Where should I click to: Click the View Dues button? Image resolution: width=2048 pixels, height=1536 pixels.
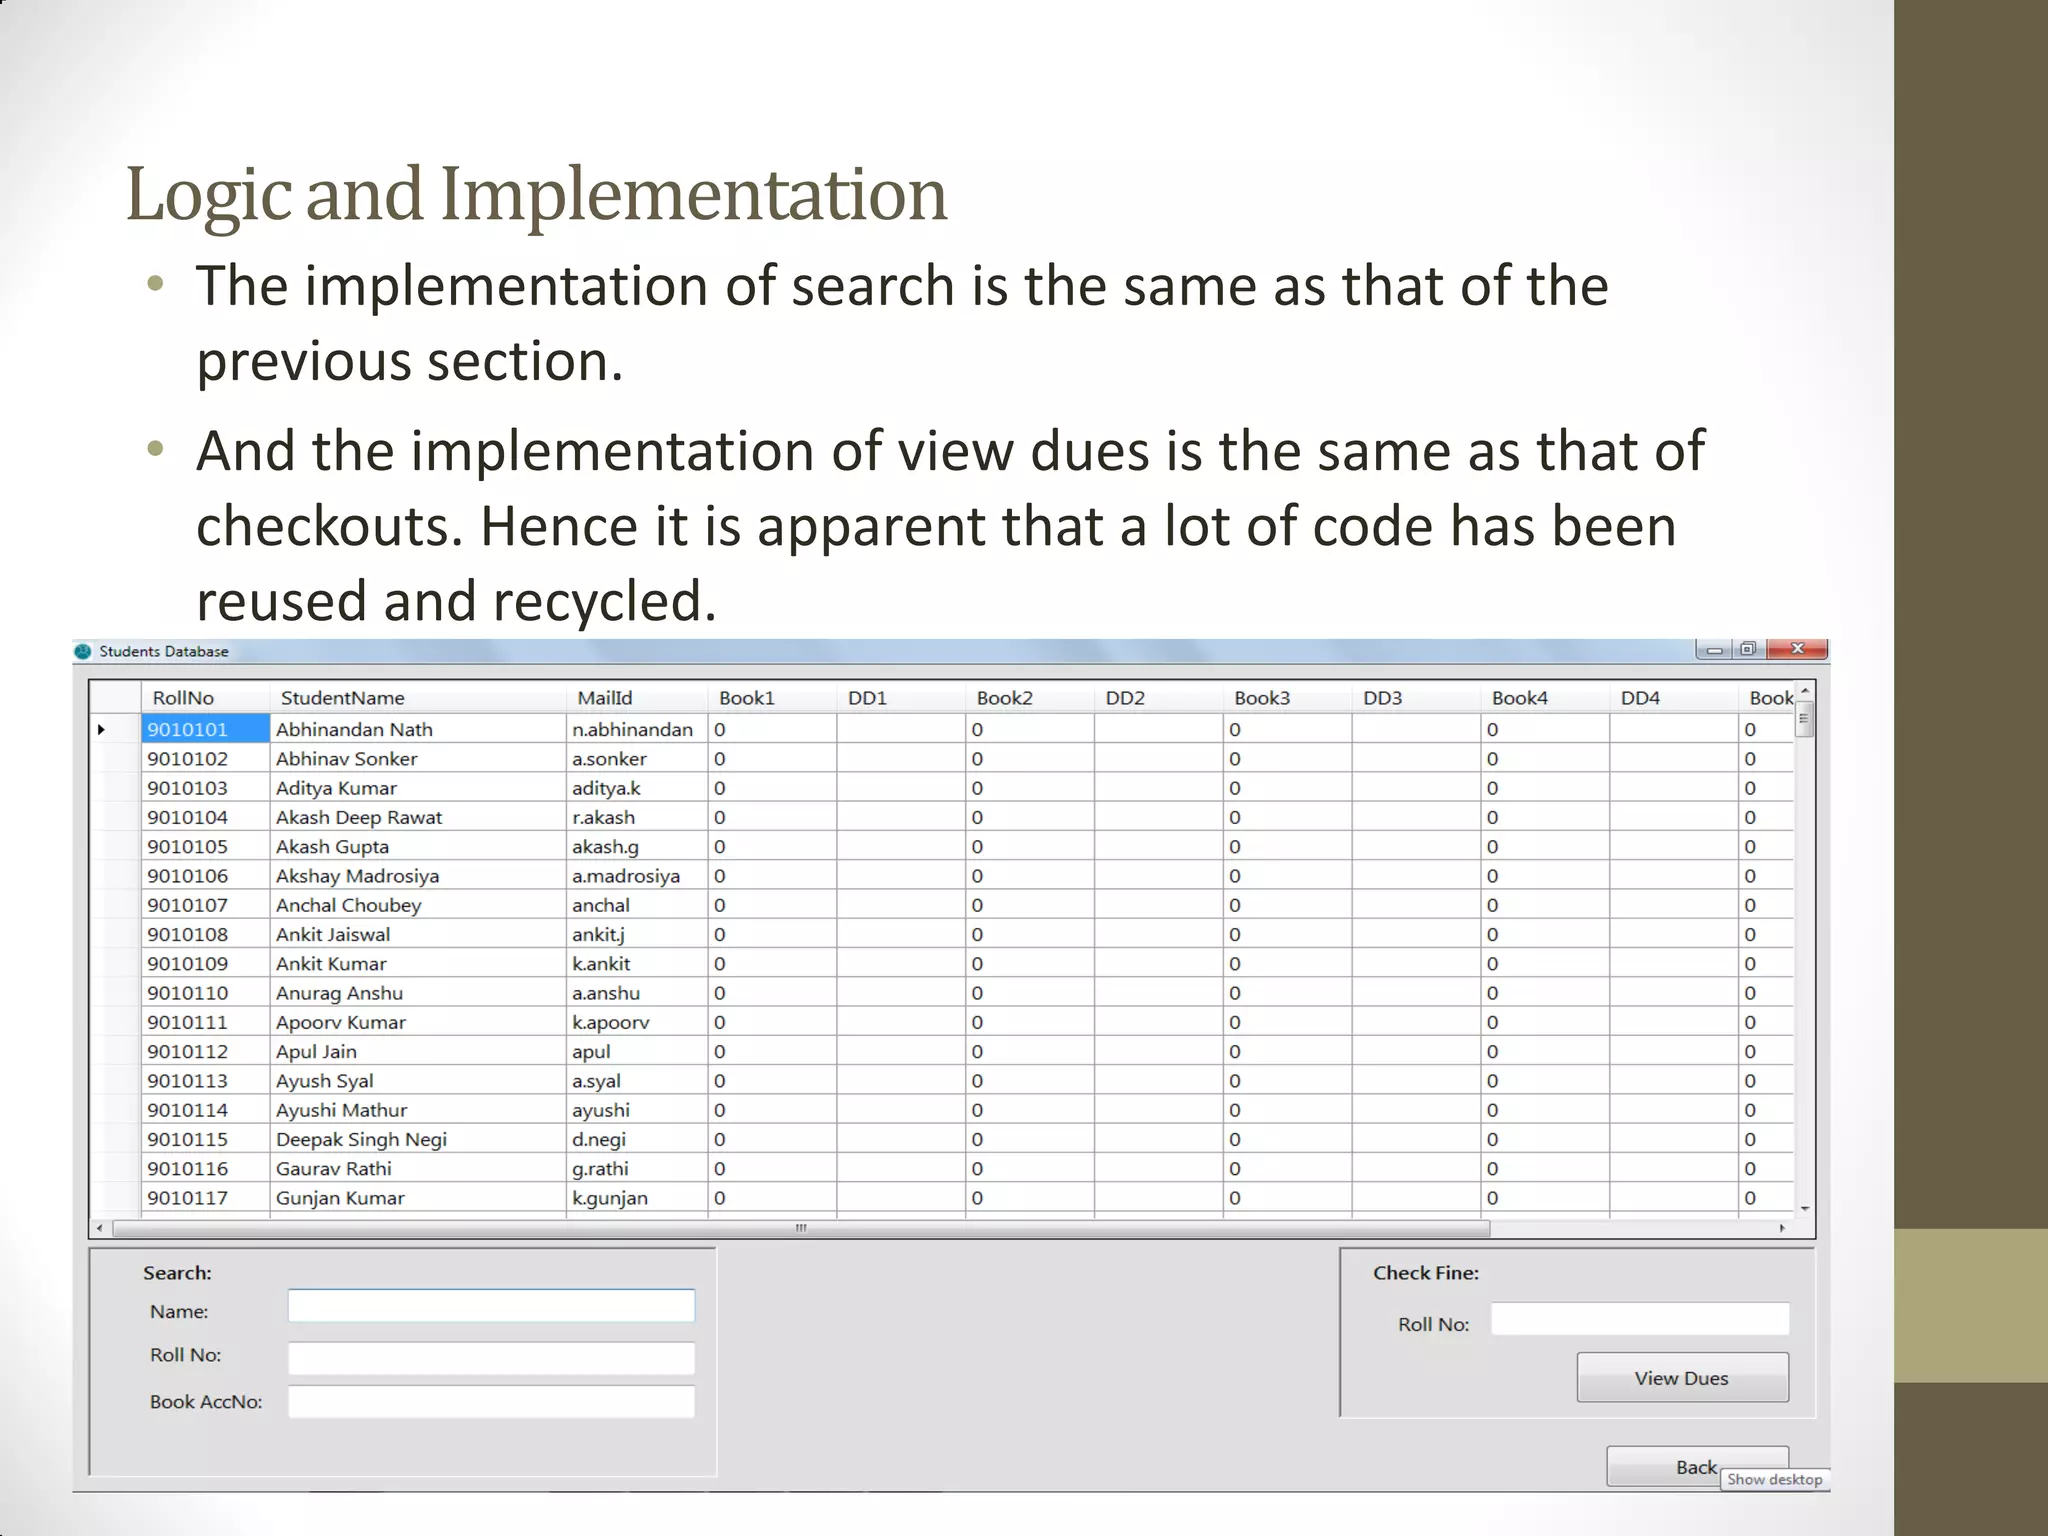pyautogui.click(x=1682, y=1377)
